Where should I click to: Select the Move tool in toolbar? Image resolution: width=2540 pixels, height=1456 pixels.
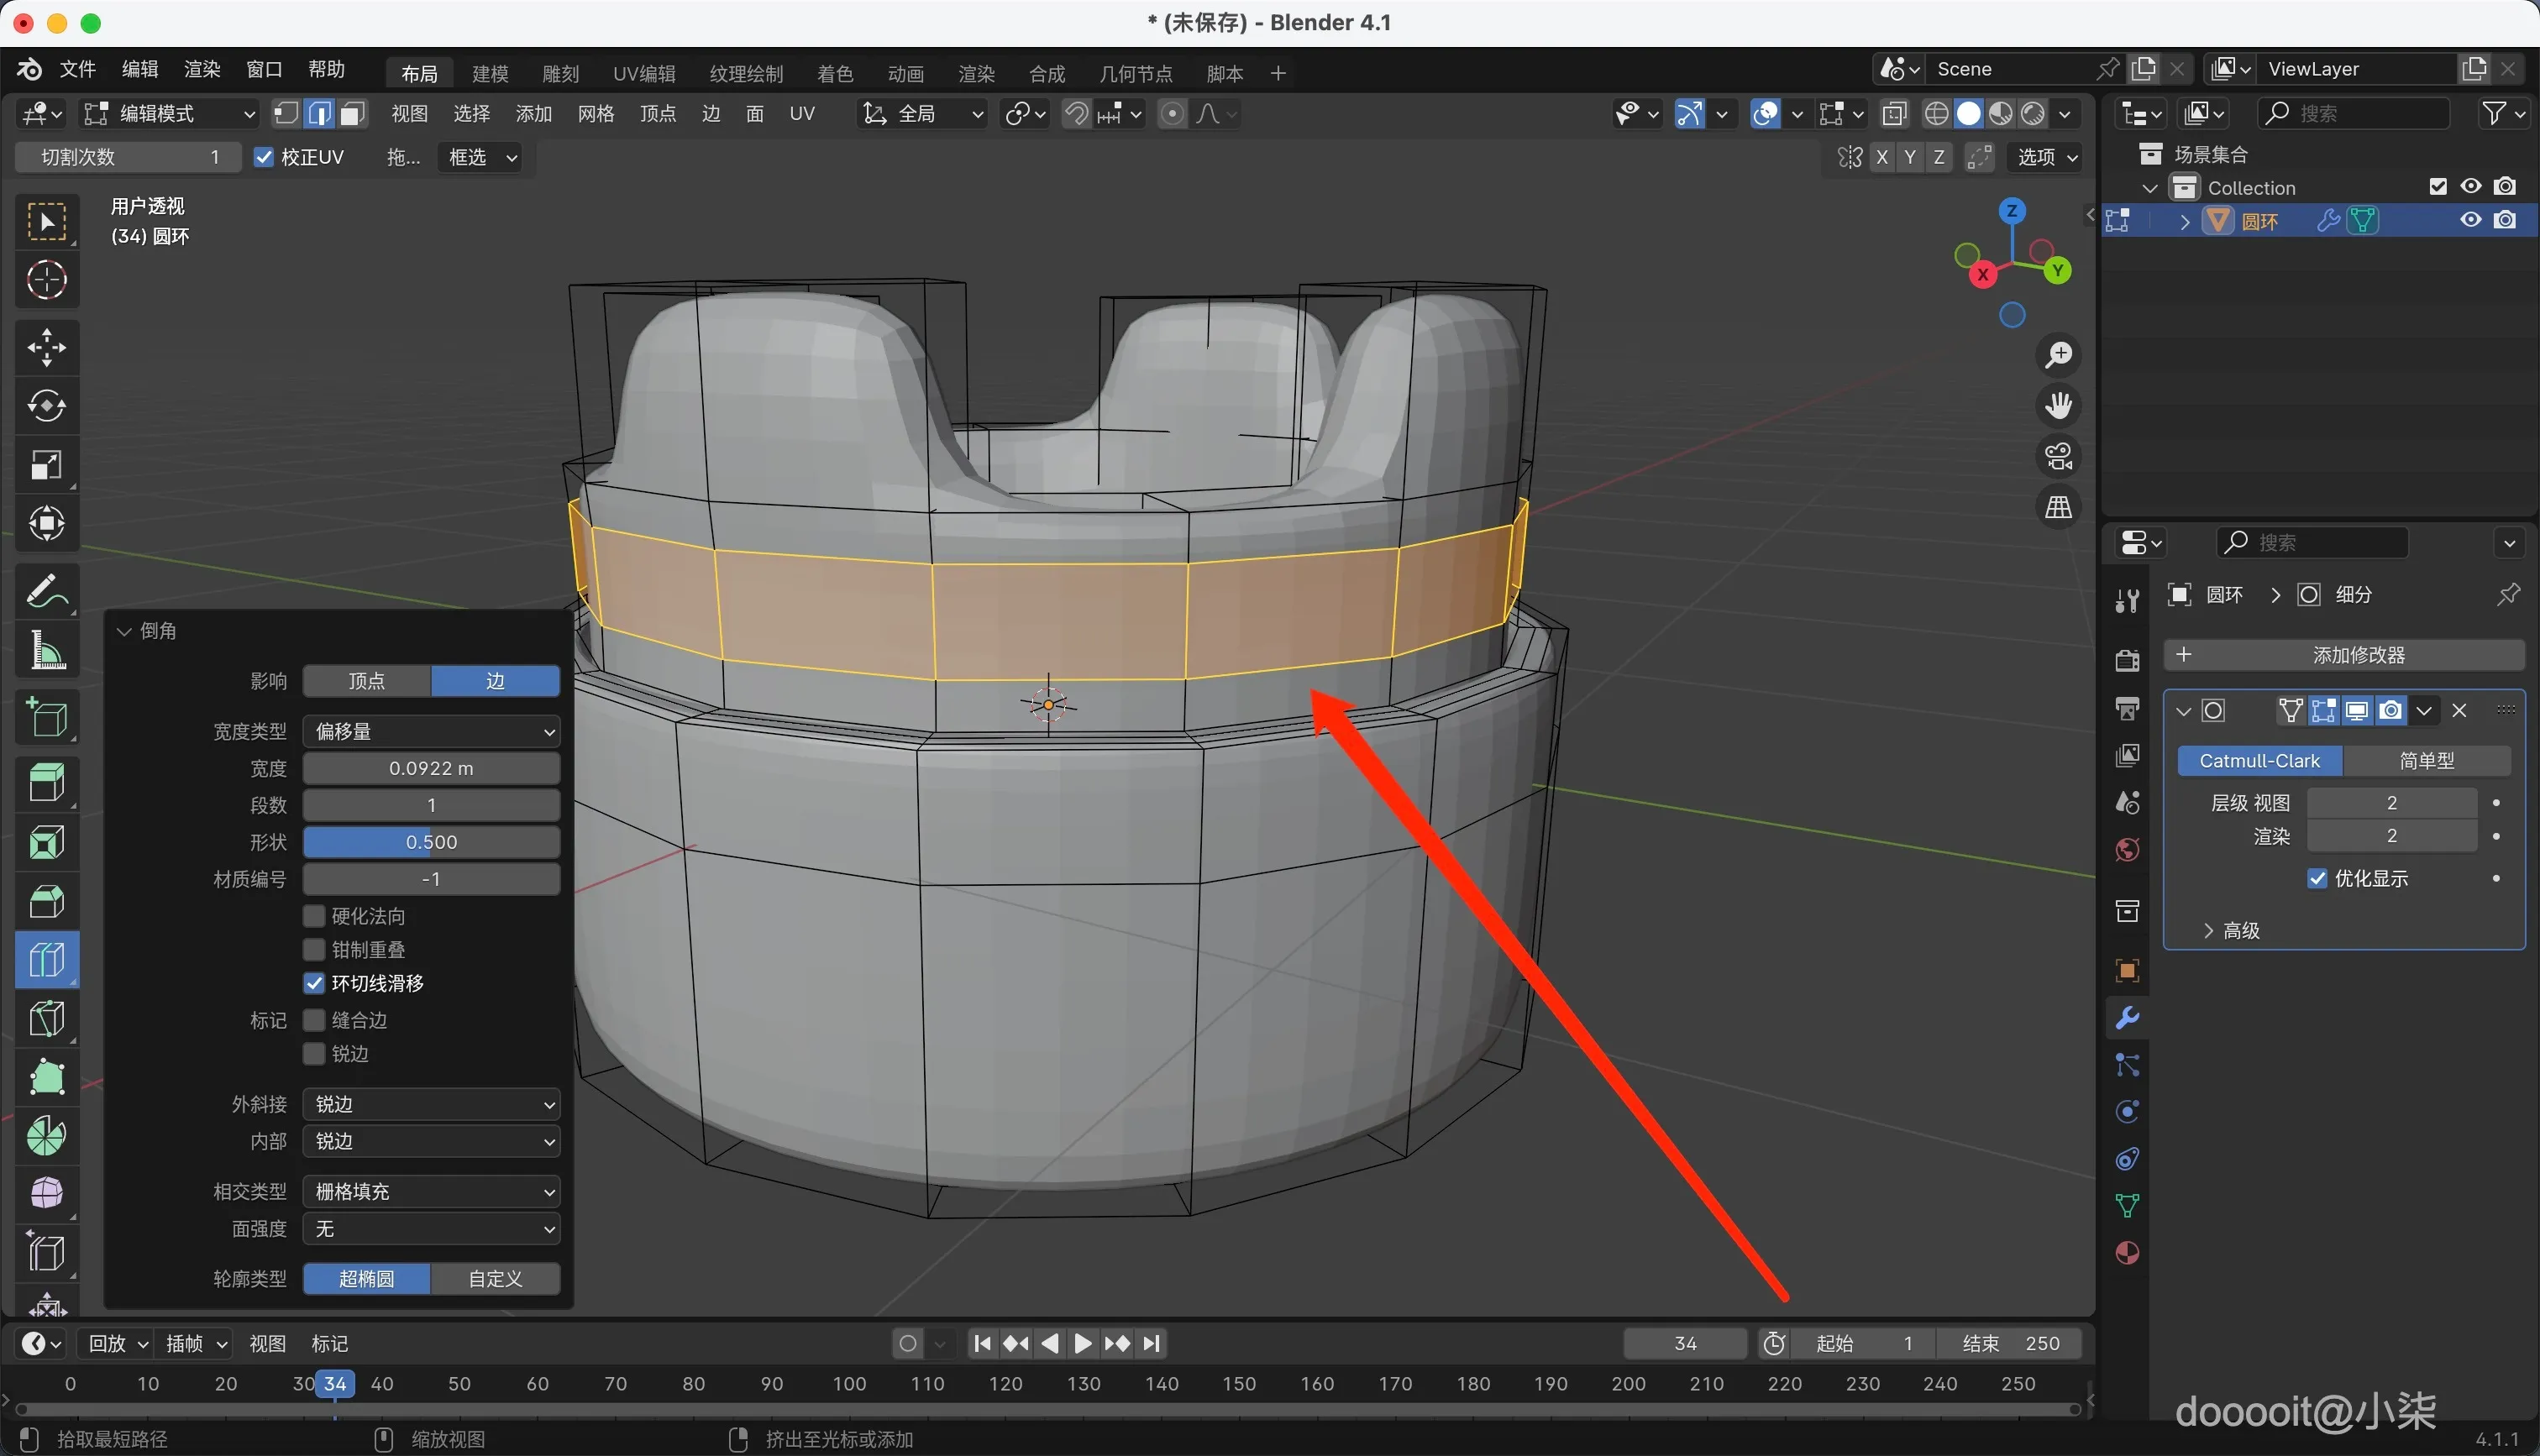[x=46, y=347]
